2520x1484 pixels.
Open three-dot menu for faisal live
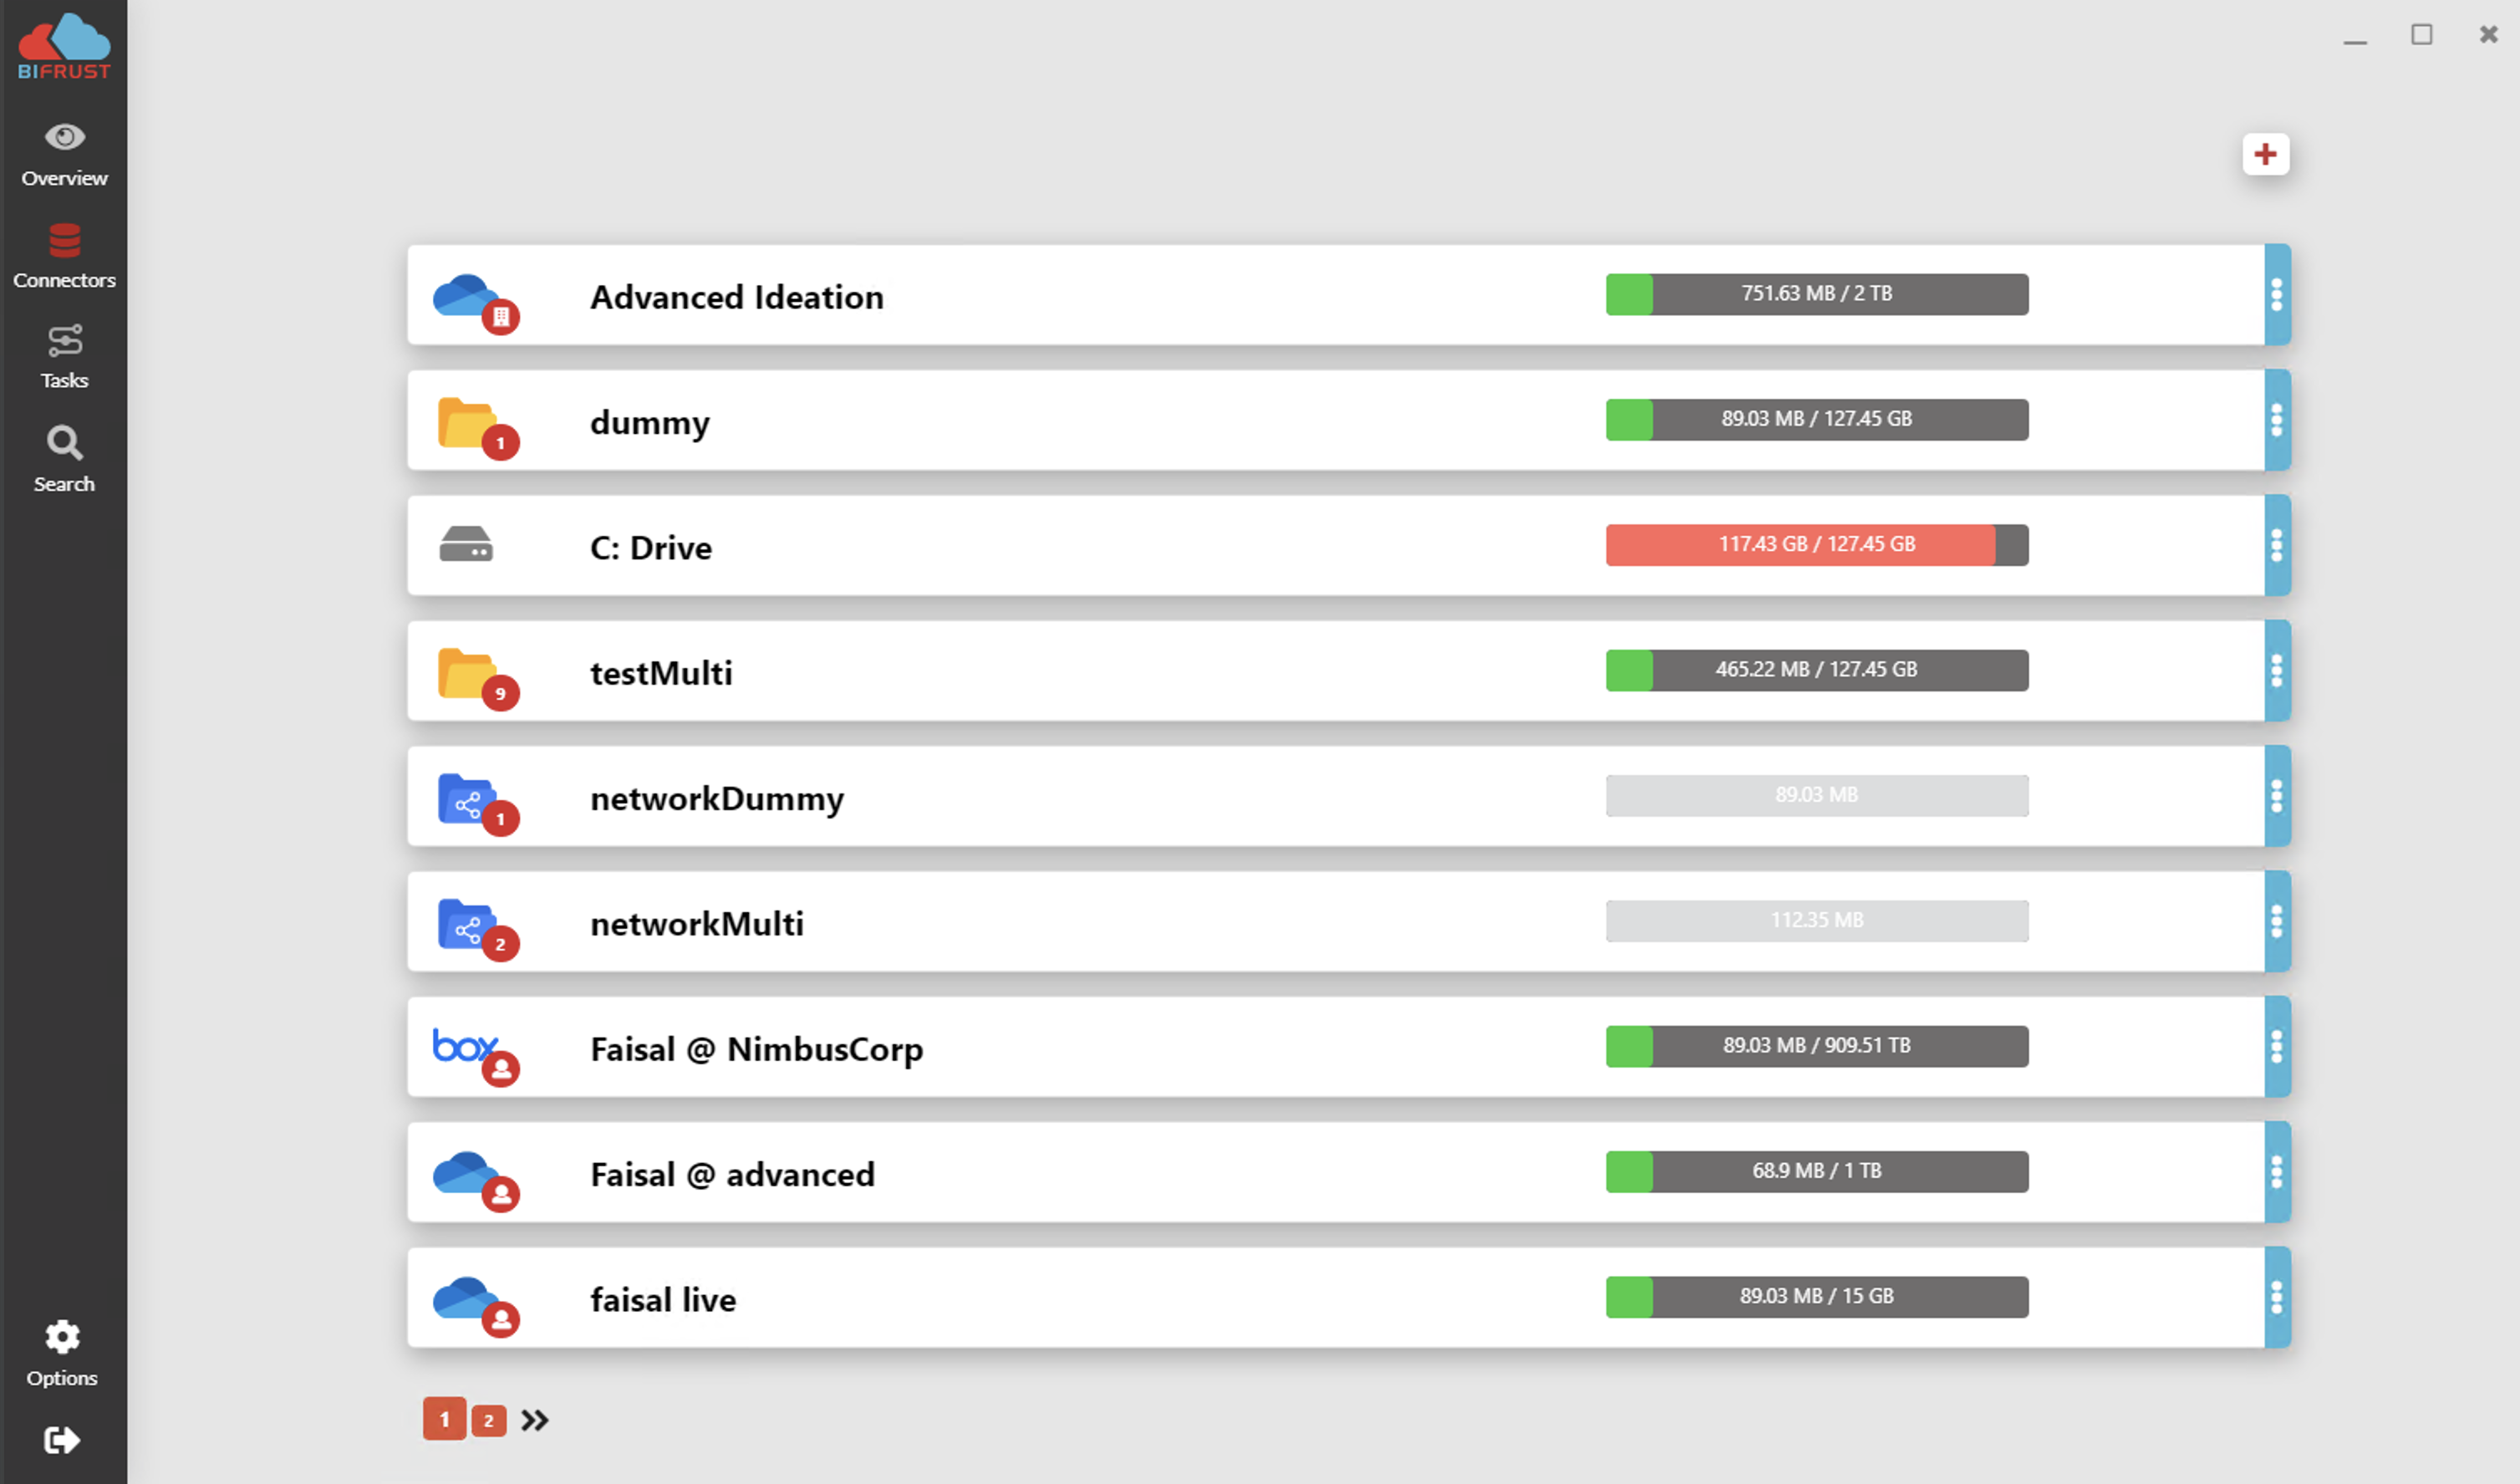[x=2277, y=1297]
